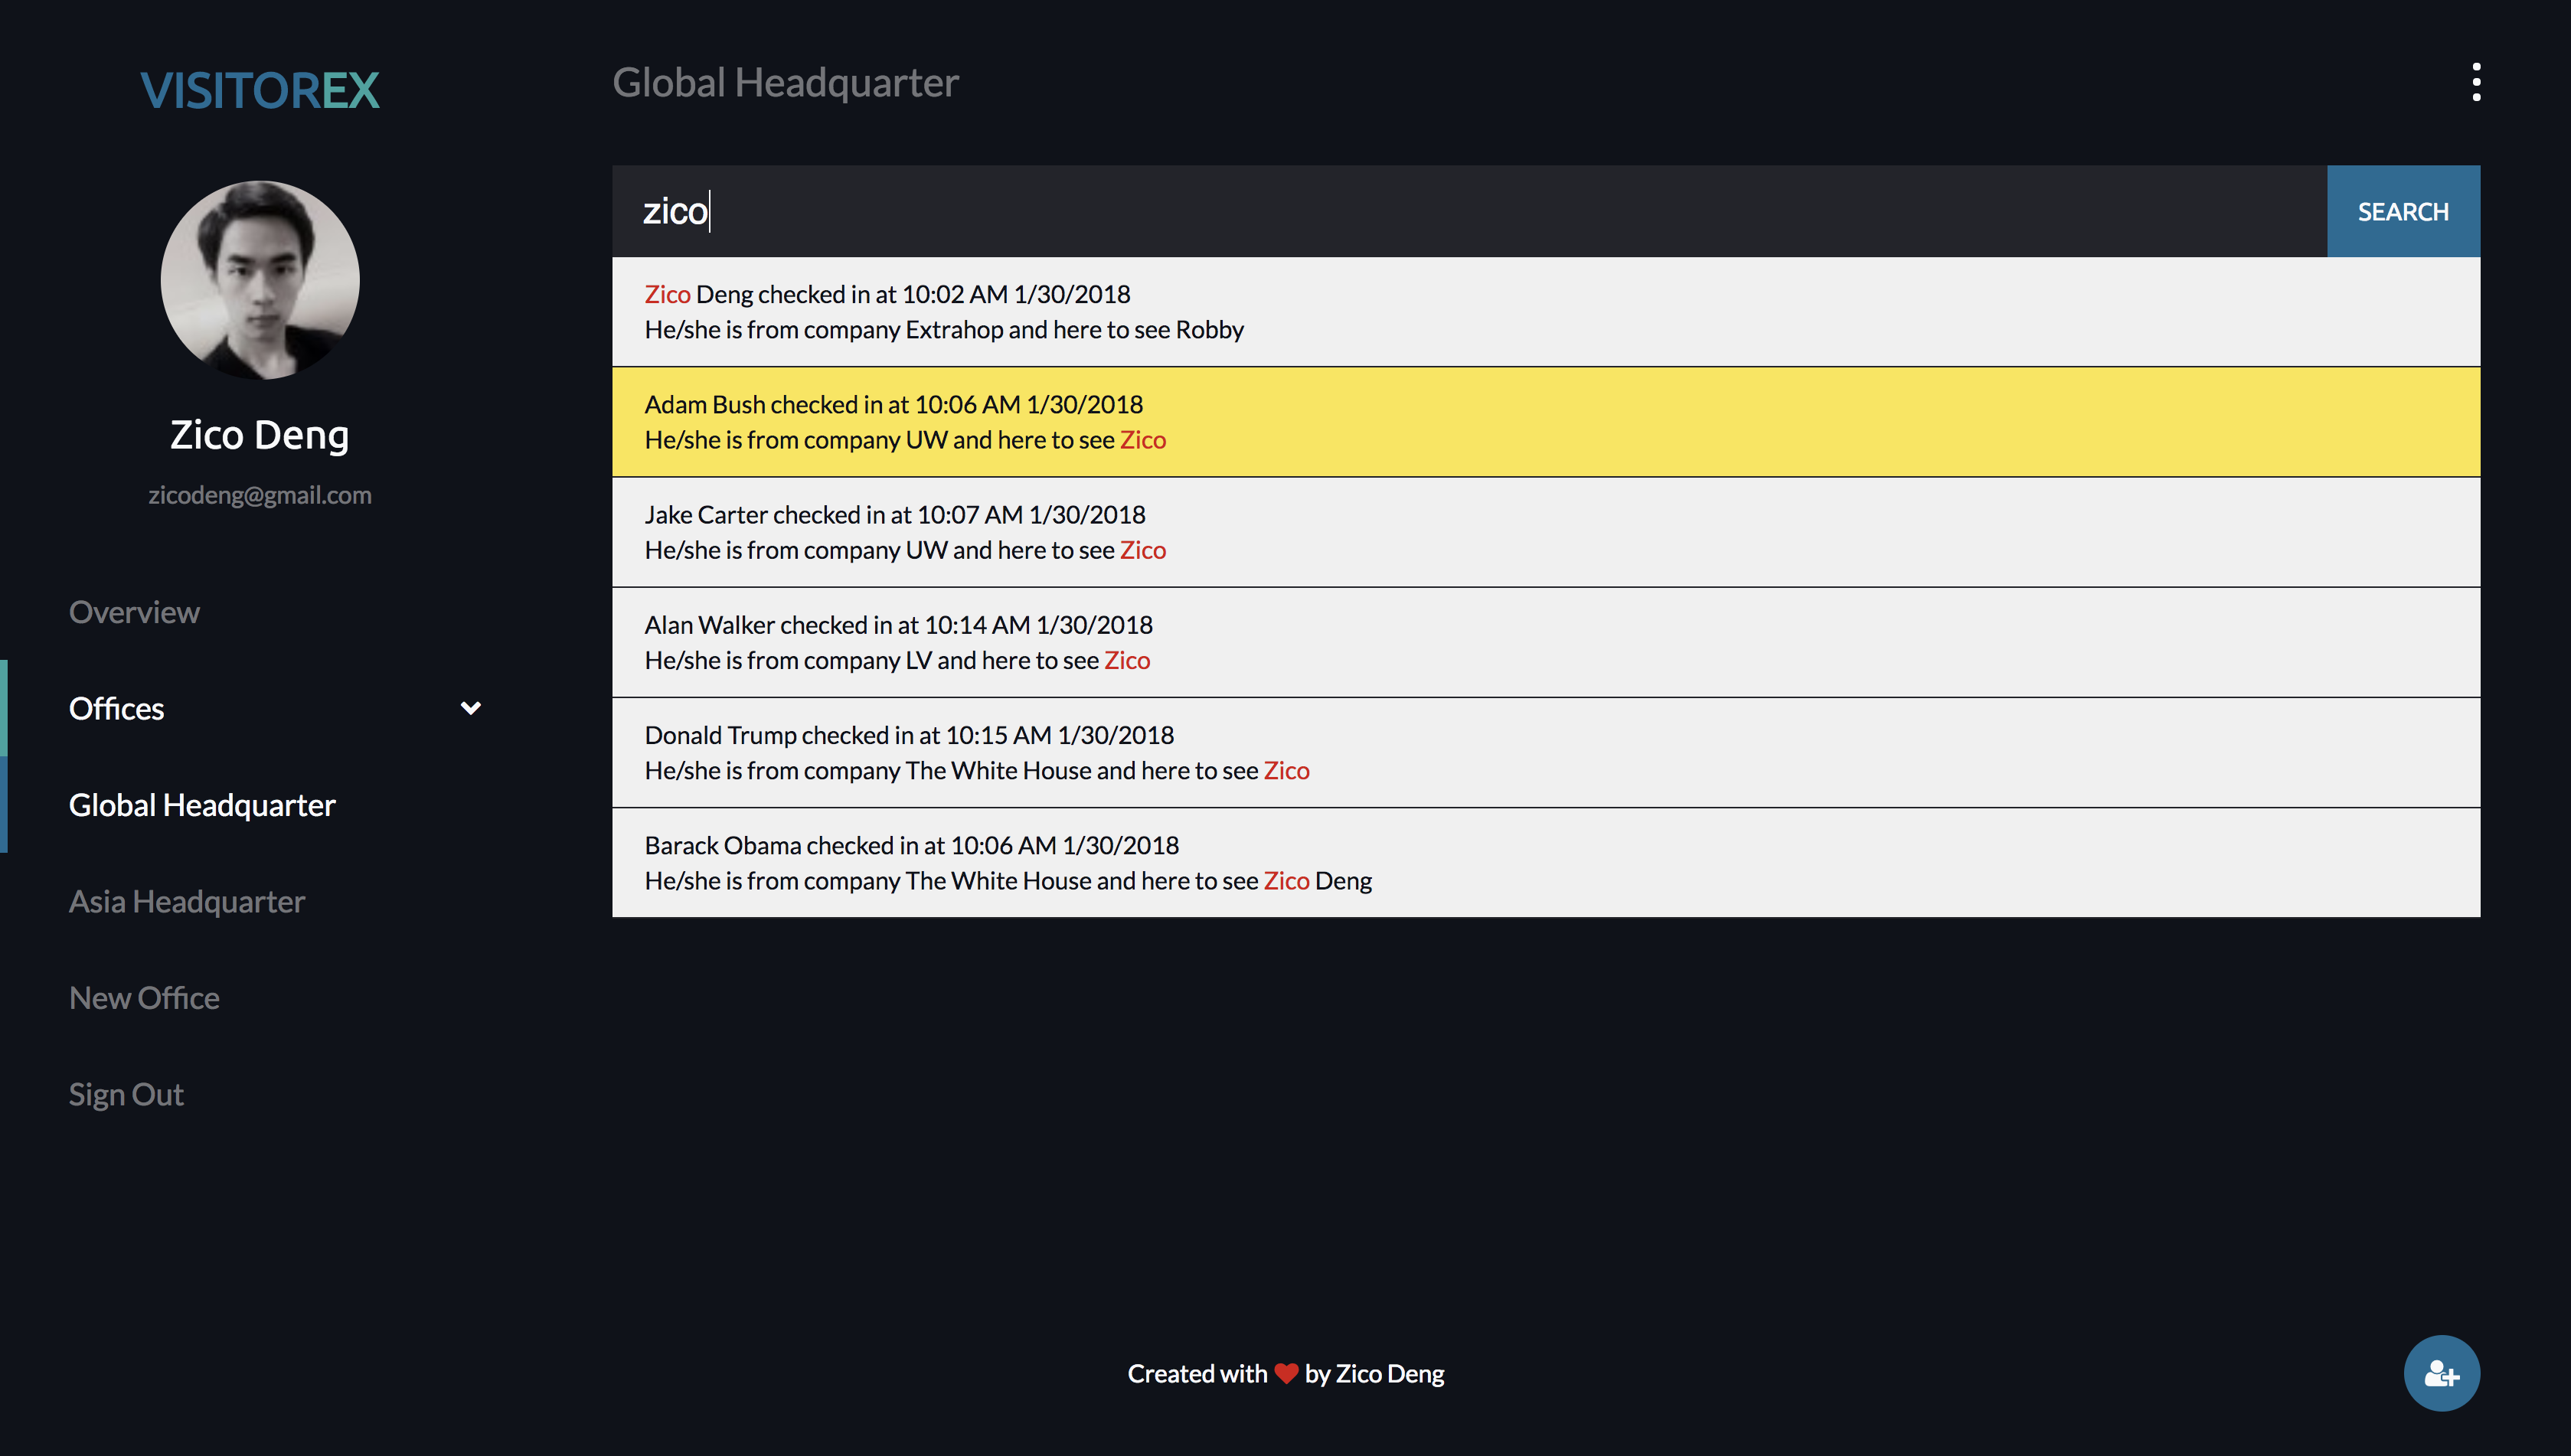The width and height of the screenshot is (2571, 1456).
Task: Click the VISITOREX logo
Action: click(x=259, y=91)
